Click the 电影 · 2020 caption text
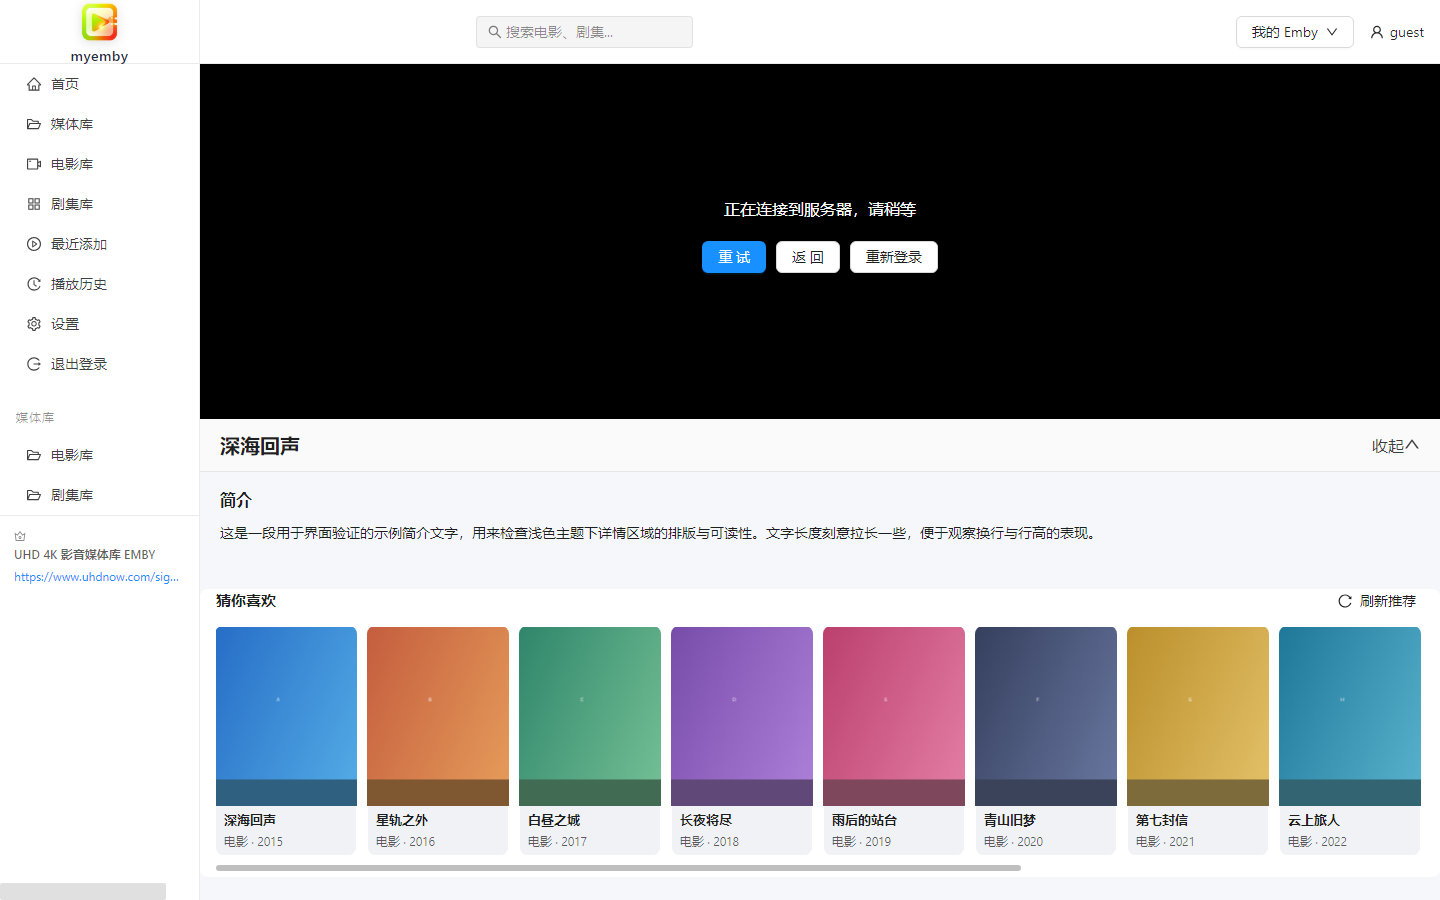The height and width of the screenshot is (900, 1440). 1013,842
